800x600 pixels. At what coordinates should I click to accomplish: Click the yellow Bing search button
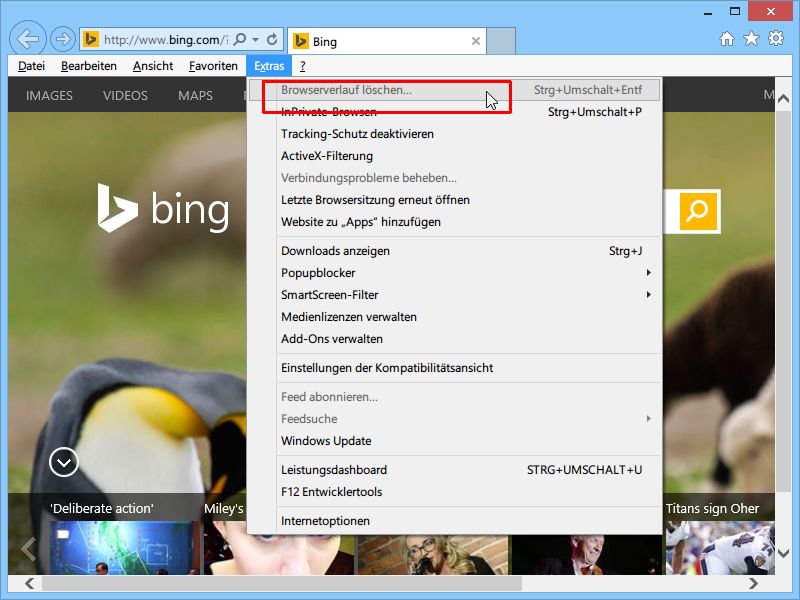[x=697, y=210]
